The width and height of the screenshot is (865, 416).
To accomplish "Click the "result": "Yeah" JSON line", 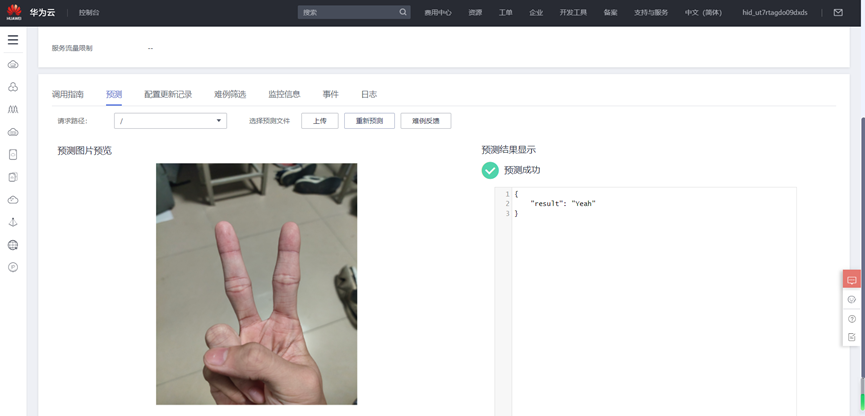I will (563, 204).
